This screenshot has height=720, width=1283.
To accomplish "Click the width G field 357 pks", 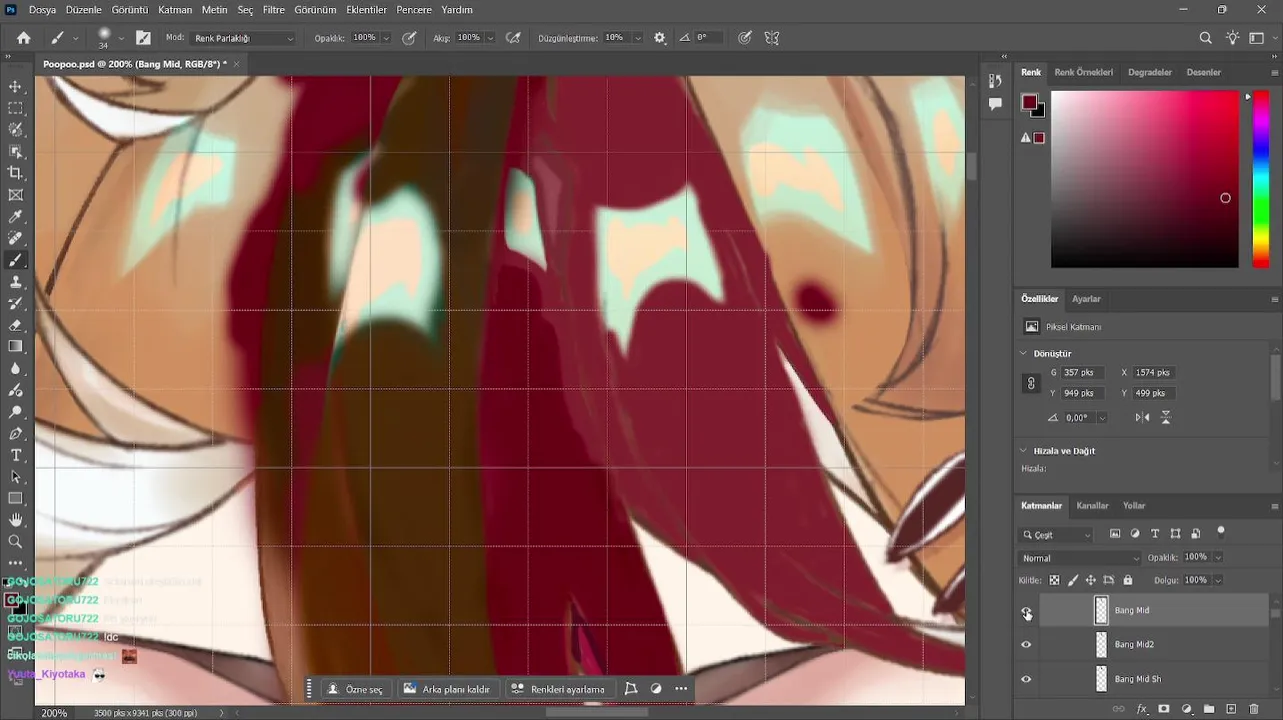I will (1083, 372).
